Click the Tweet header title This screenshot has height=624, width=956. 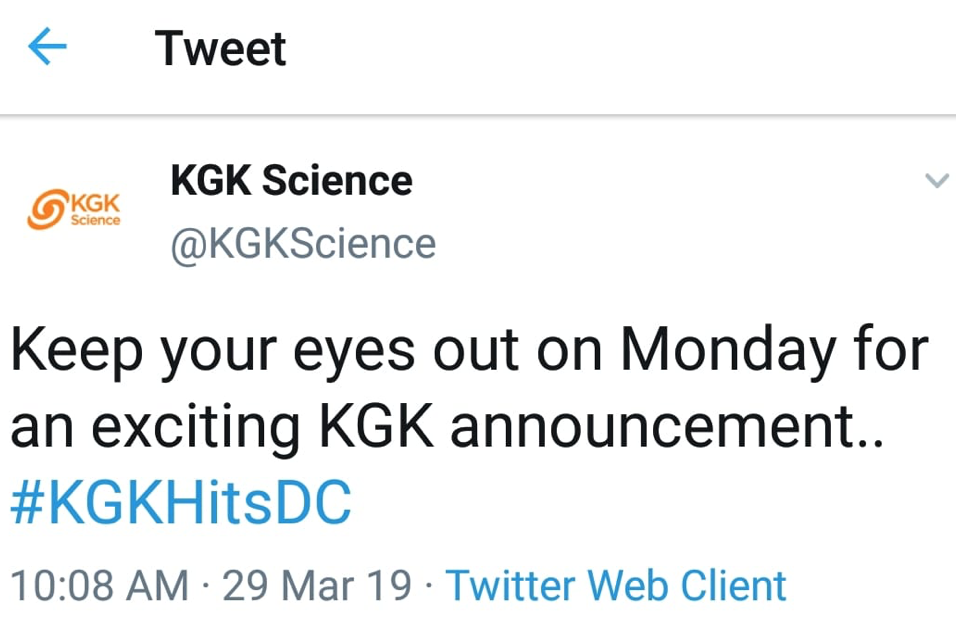point(221,48)
